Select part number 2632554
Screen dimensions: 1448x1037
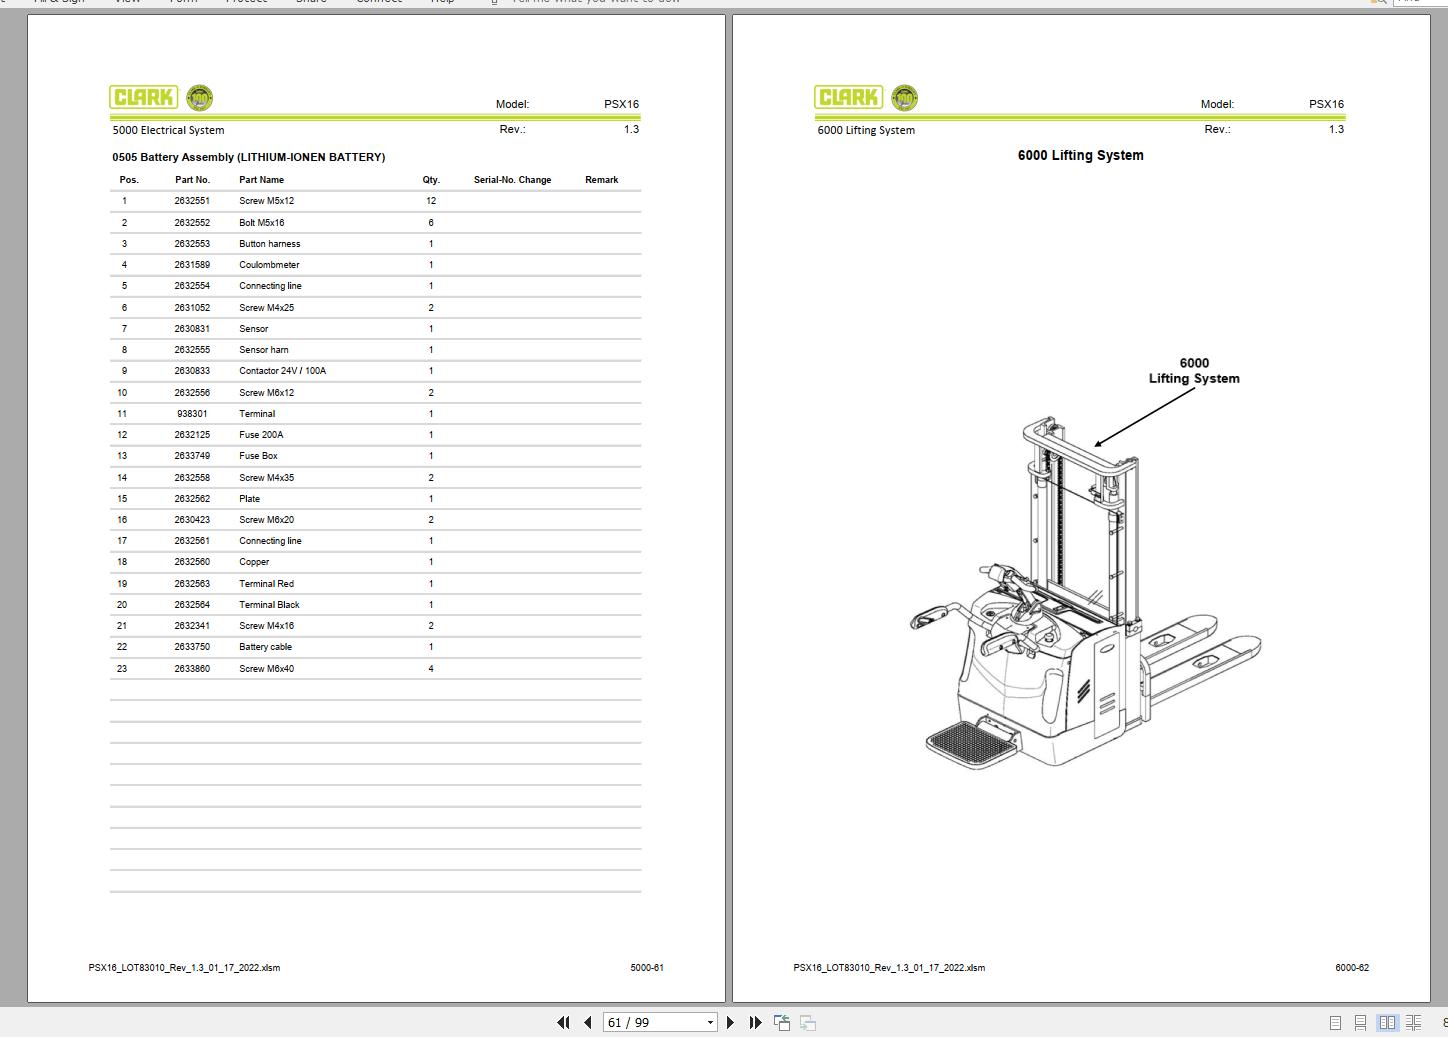[x=192, y=286]
